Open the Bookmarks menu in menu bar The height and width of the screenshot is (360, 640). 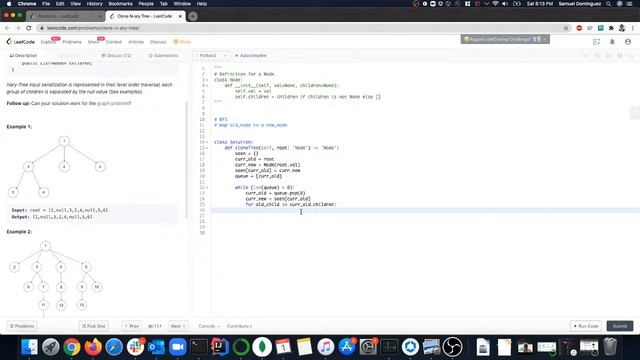coord(120,4)
